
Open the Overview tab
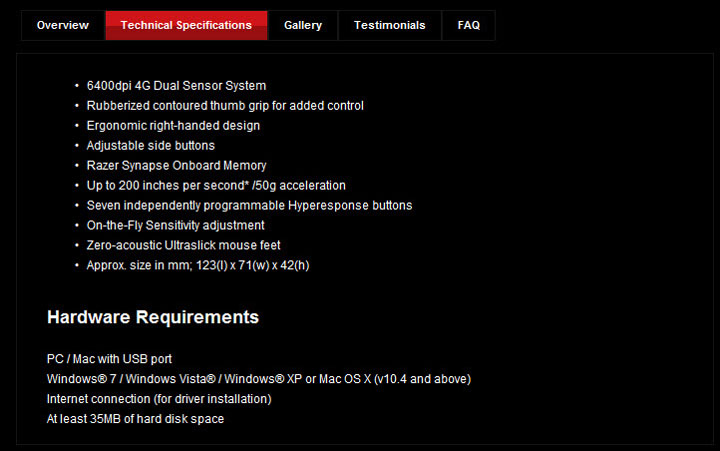click(x=62, y=25)
